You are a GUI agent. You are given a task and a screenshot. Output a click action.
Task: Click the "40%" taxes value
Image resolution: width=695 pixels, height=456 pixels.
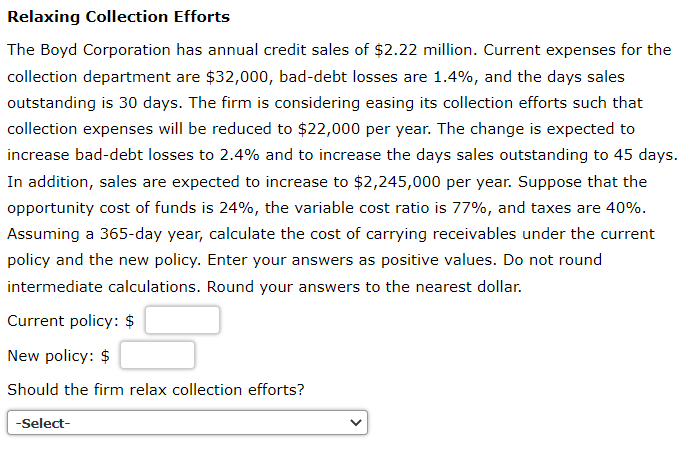(623, 208)
